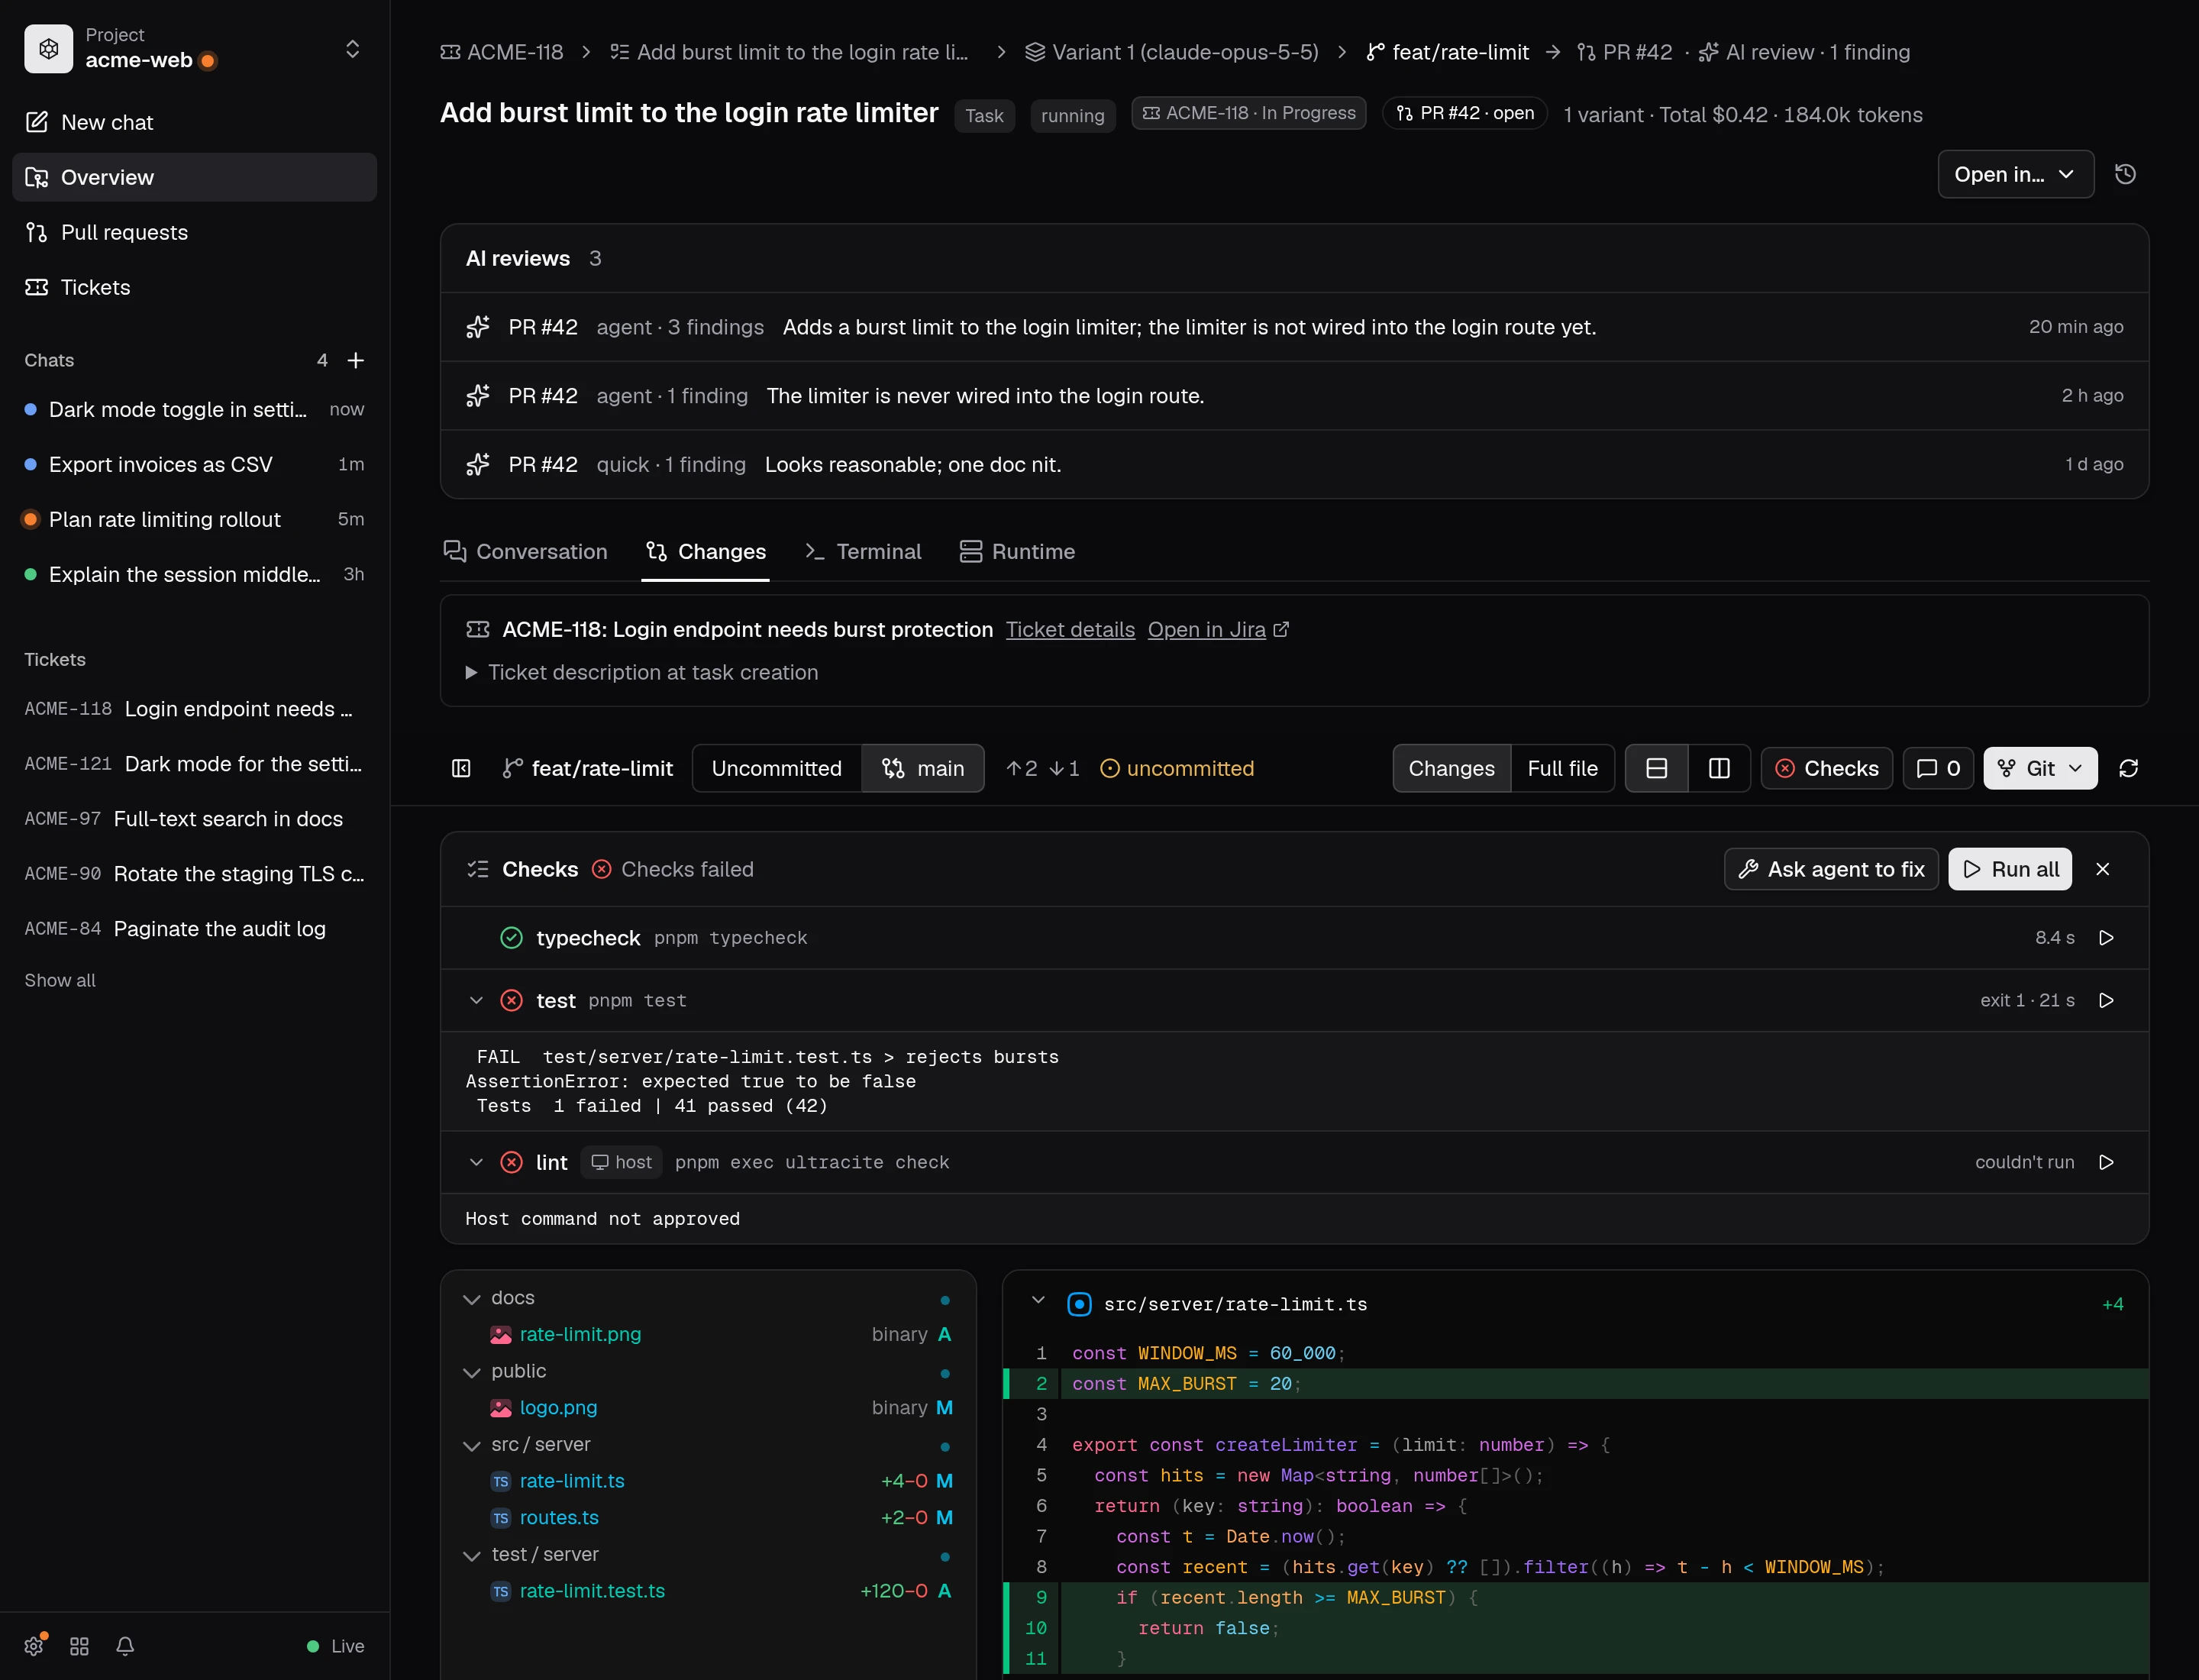Open the apps grid icon in sidebar footer
The width and height of the screenshot is (2199, 1680).
point(80,1646)
